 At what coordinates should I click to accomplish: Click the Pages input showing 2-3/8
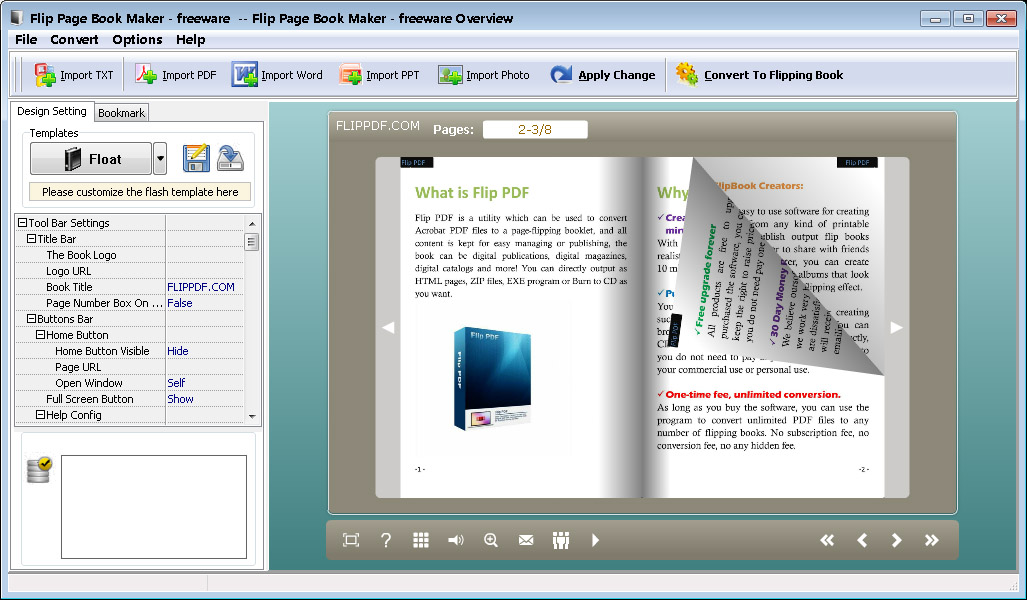[x=536, y=128]
